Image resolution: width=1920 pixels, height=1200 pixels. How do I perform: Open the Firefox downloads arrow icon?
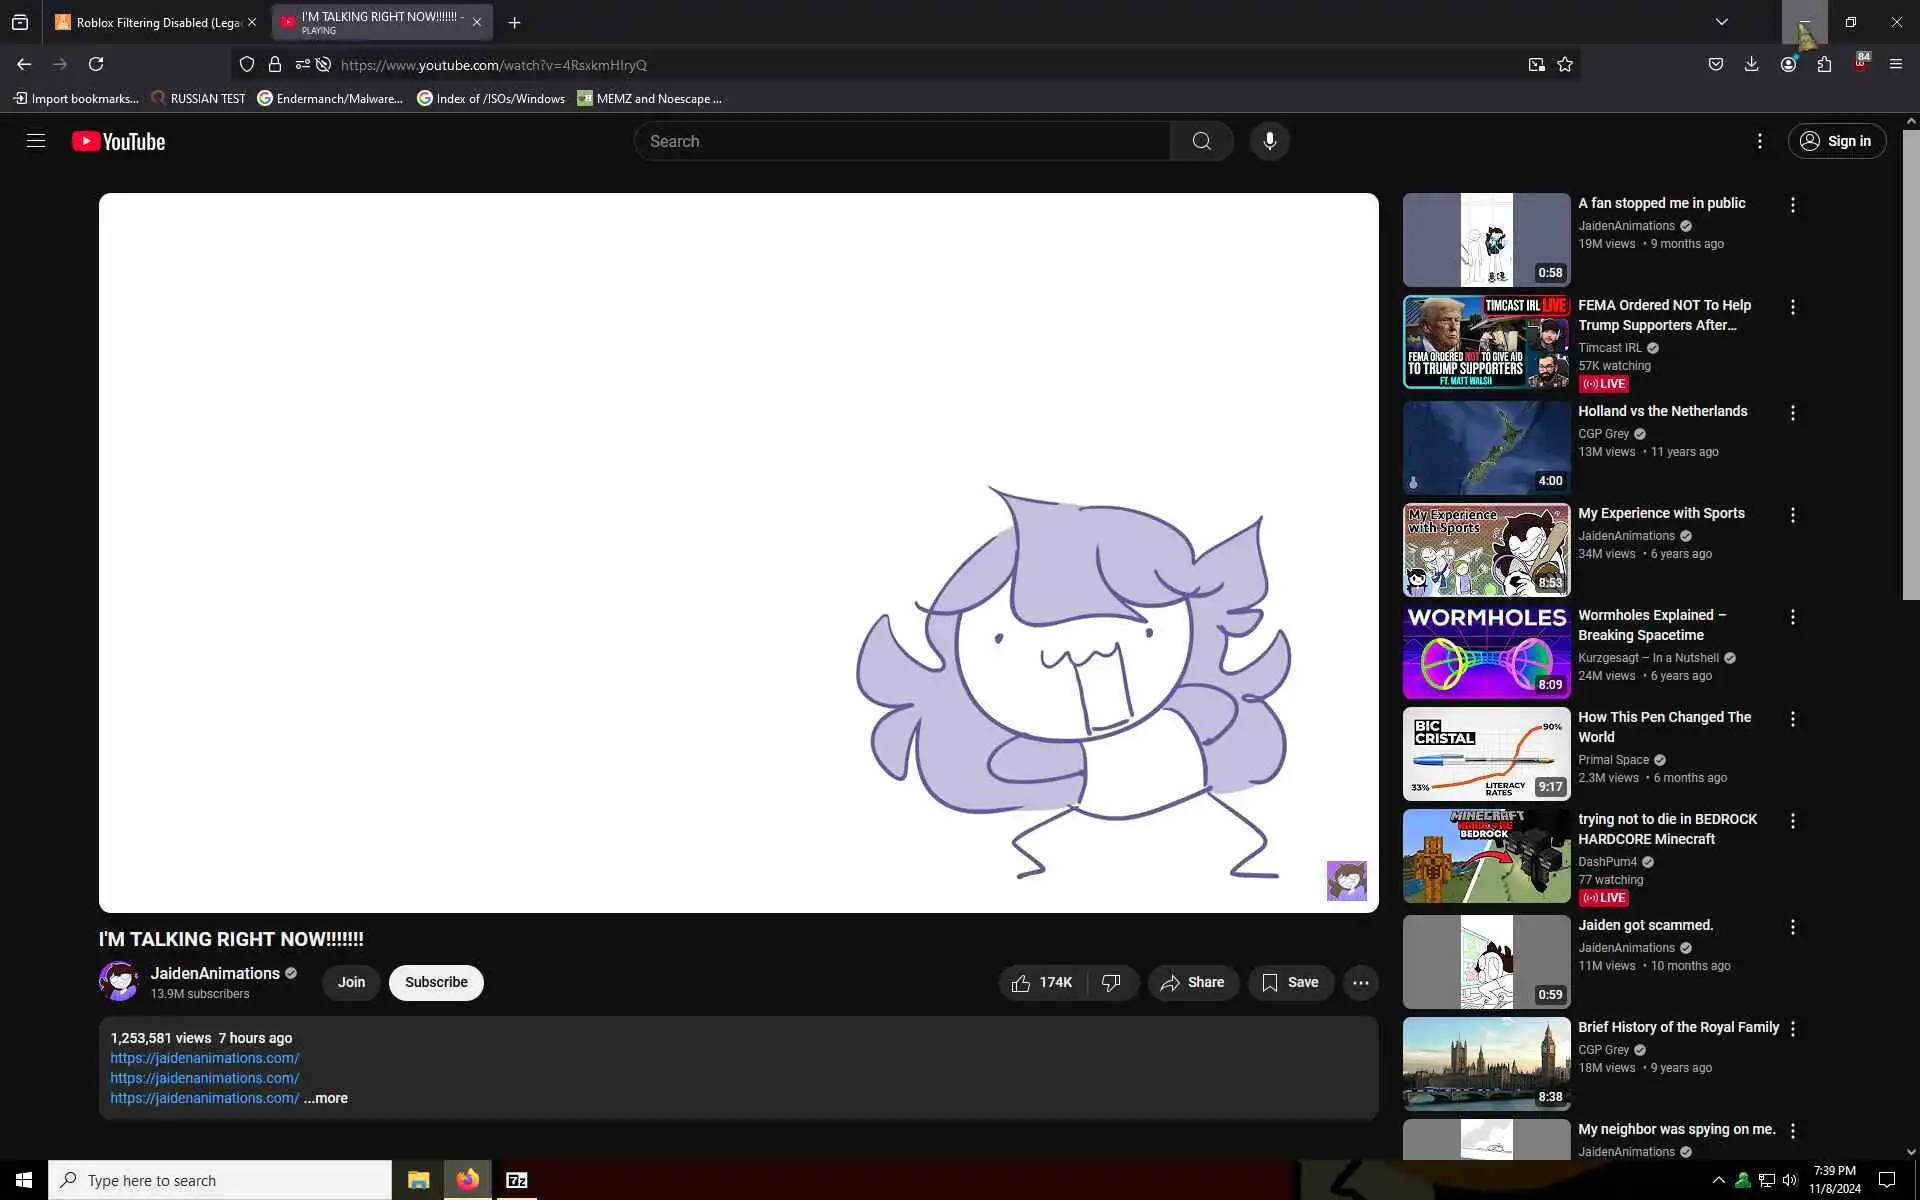(x=1751, y=64)
